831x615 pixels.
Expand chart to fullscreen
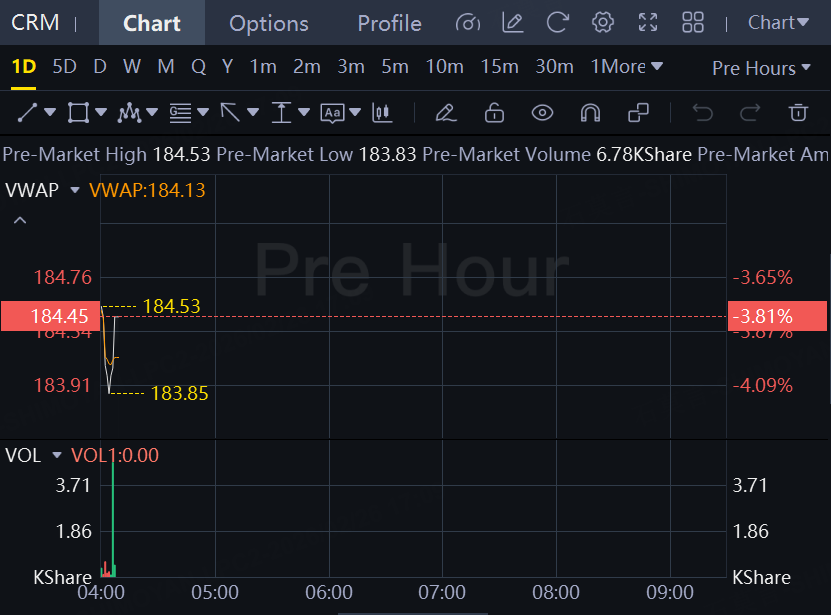pyautogui.click(x=648, y=23)
